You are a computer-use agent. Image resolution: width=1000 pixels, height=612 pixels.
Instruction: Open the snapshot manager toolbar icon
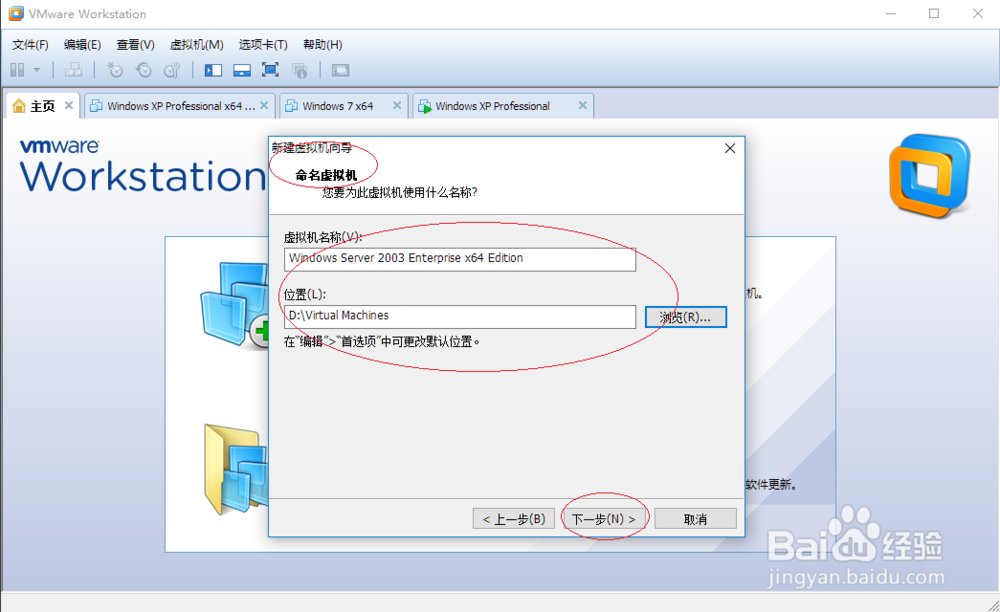(172, 70)
